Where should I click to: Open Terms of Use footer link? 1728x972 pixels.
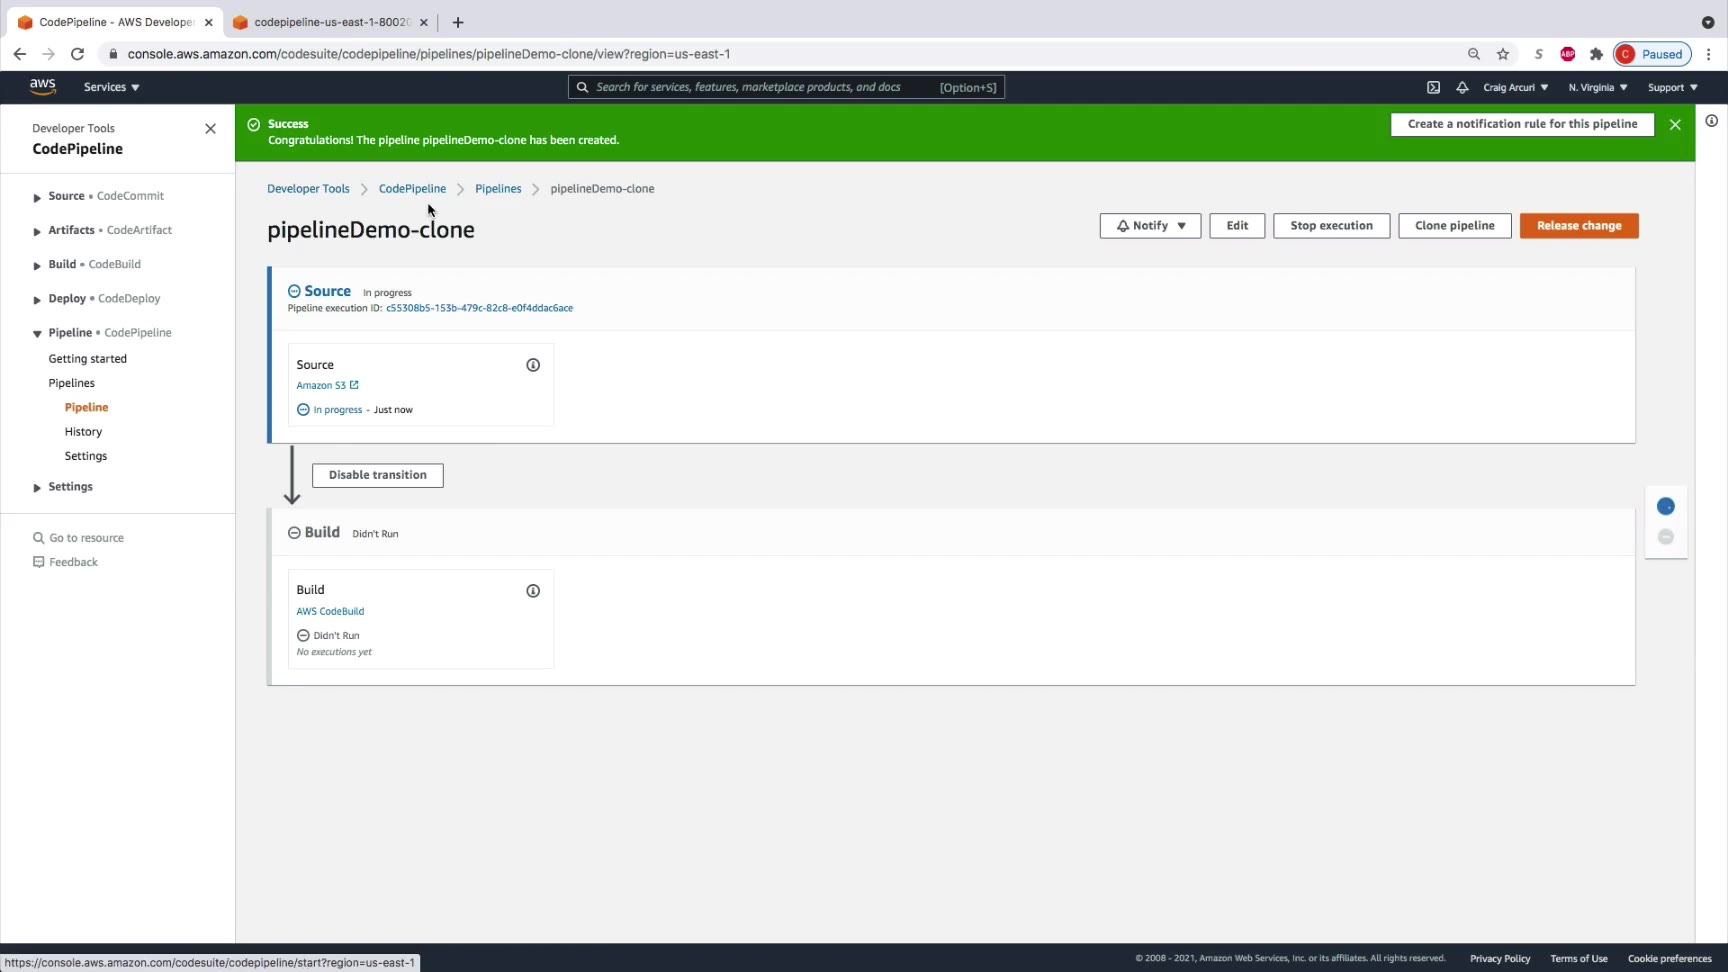point(1579,959)
